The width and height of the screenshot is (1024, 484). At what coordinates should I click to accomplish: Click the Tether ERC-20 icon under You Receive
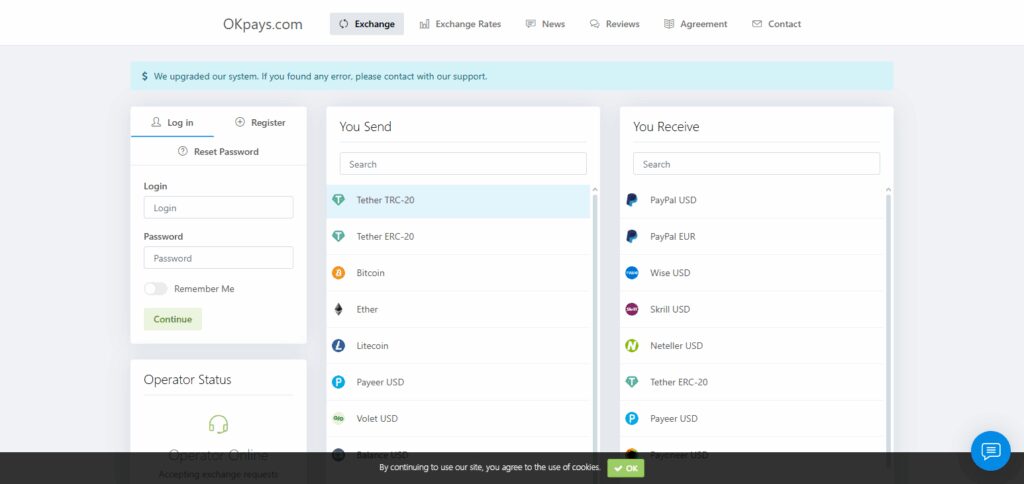[632, 382]
